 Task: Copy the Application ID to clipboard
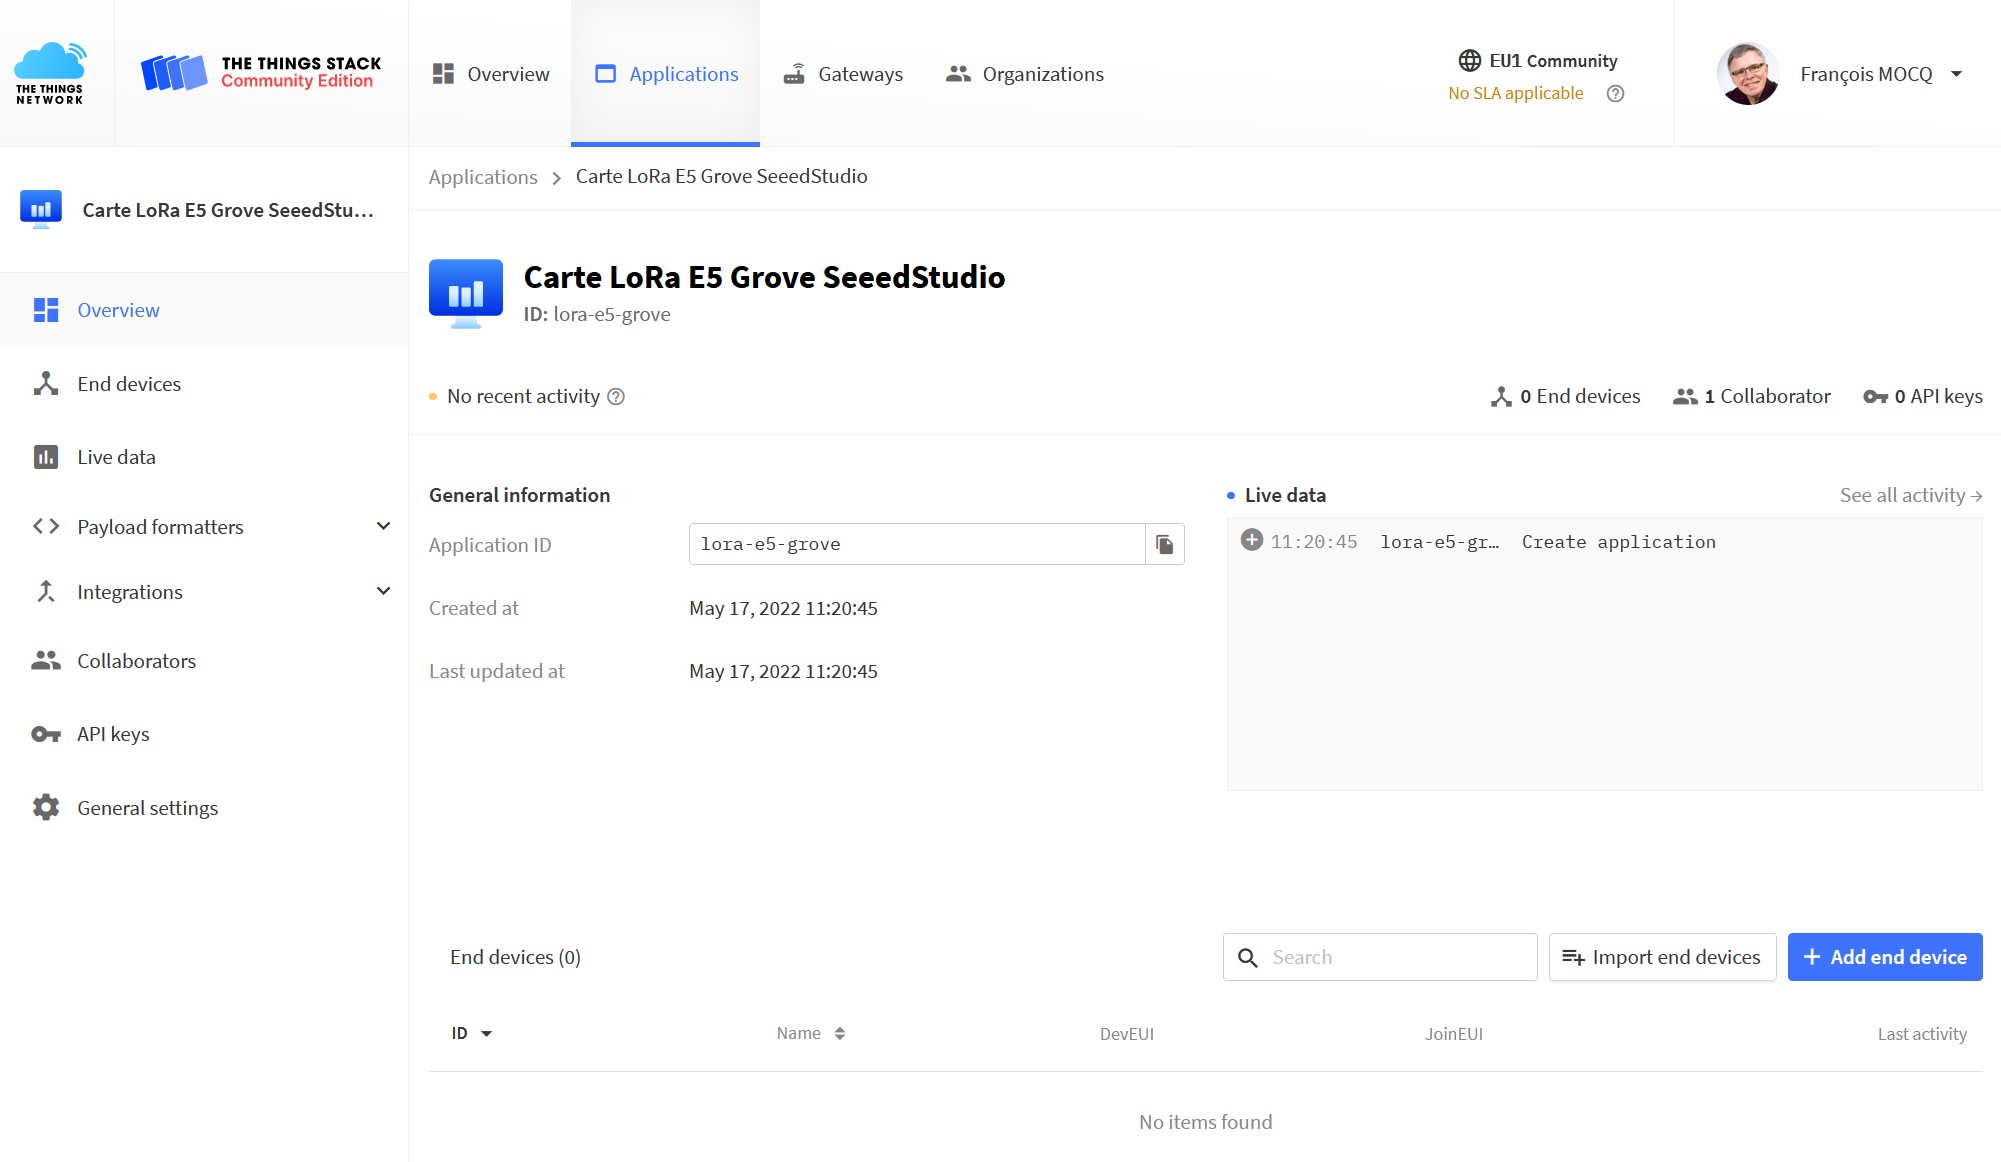1165,544
